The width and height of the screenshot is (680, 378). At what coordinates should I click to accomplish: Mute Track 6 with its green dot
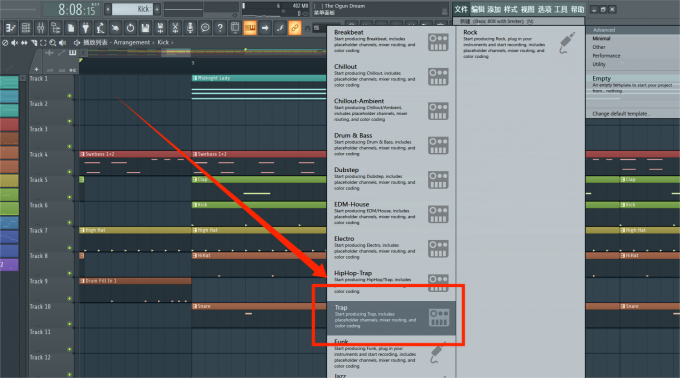point(69,222)
